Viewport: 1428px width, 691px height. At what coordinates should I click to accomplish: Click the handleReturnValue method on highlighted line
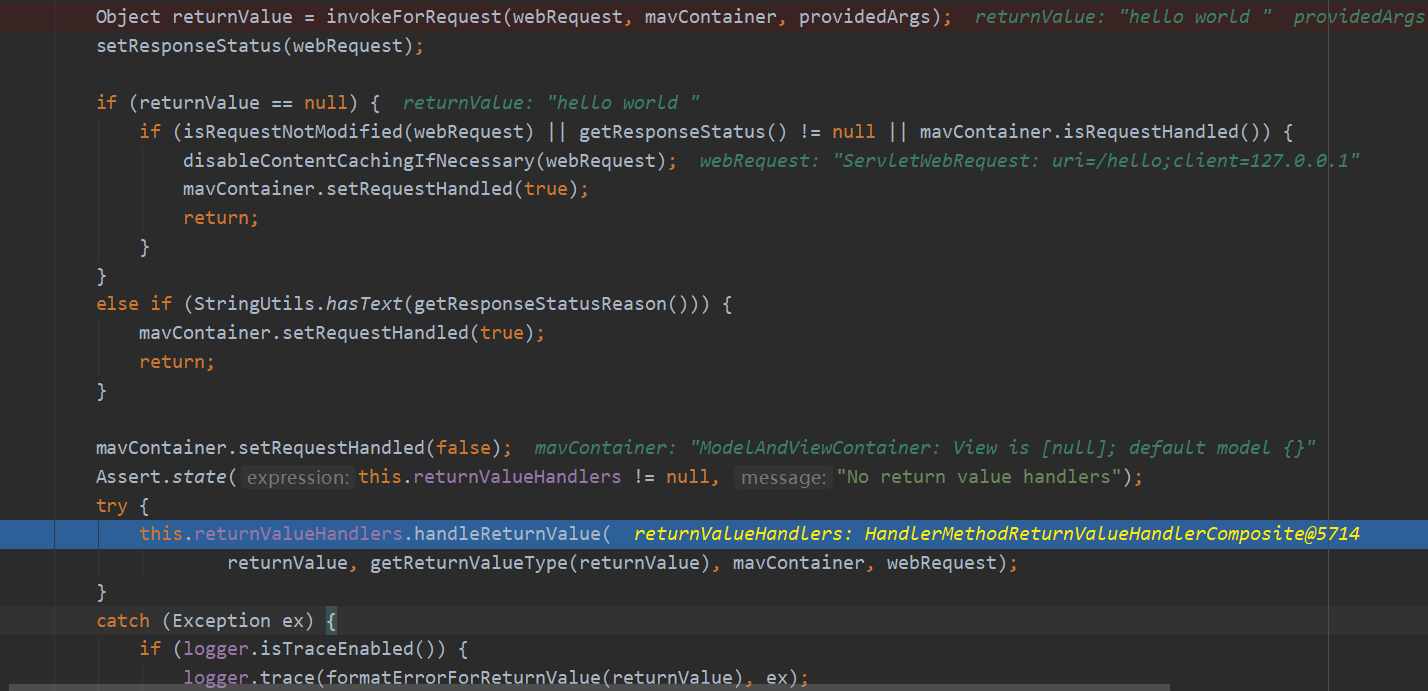tap(506, 534)
